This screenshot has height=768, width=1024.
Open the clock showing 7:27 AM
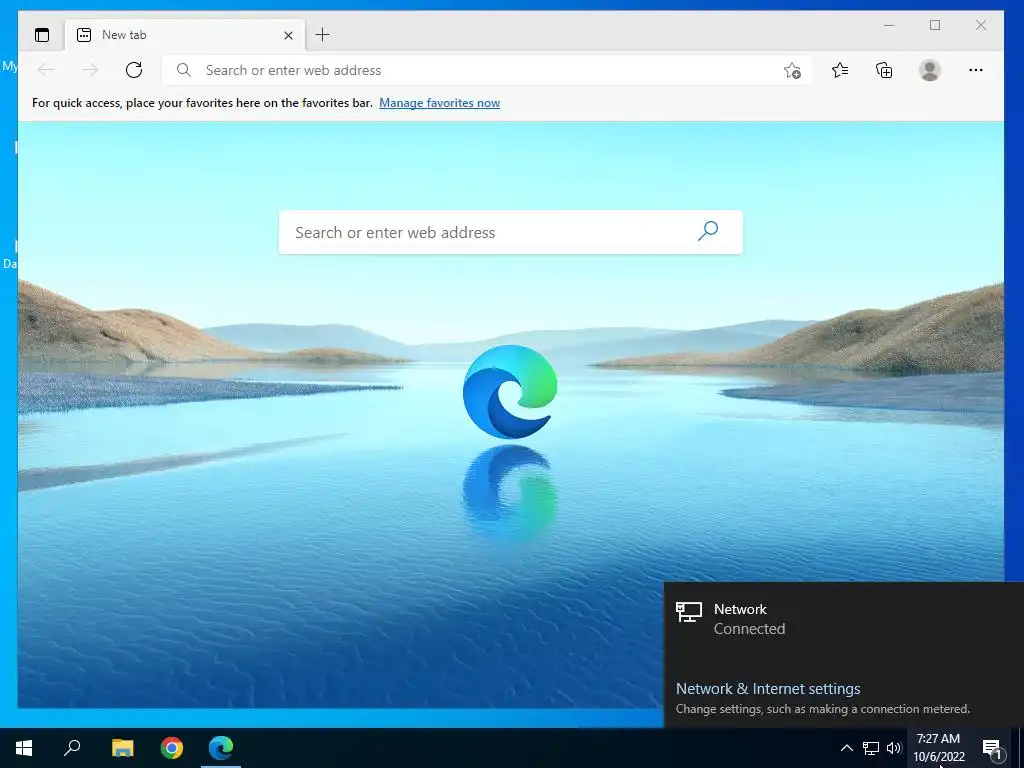(938, 748)
